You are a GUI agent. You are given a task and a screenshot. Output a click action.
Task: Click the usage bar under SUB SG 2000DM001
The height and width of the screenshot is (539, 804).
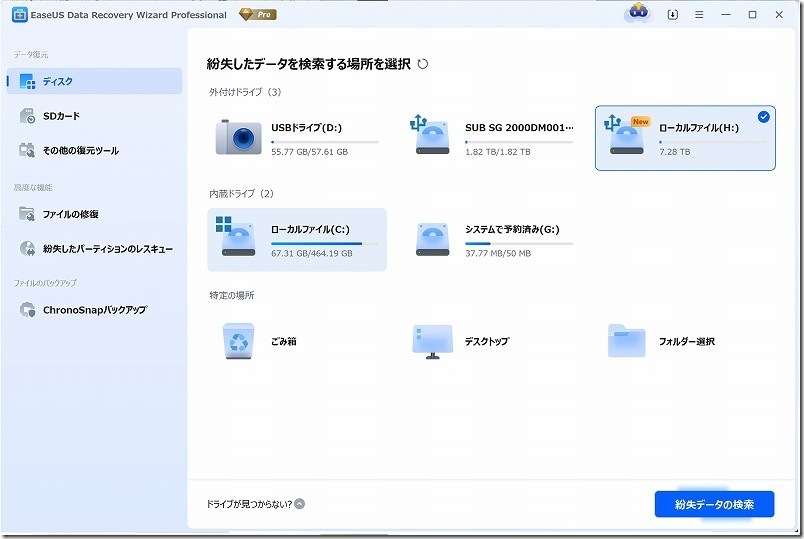tap(519, 142)
